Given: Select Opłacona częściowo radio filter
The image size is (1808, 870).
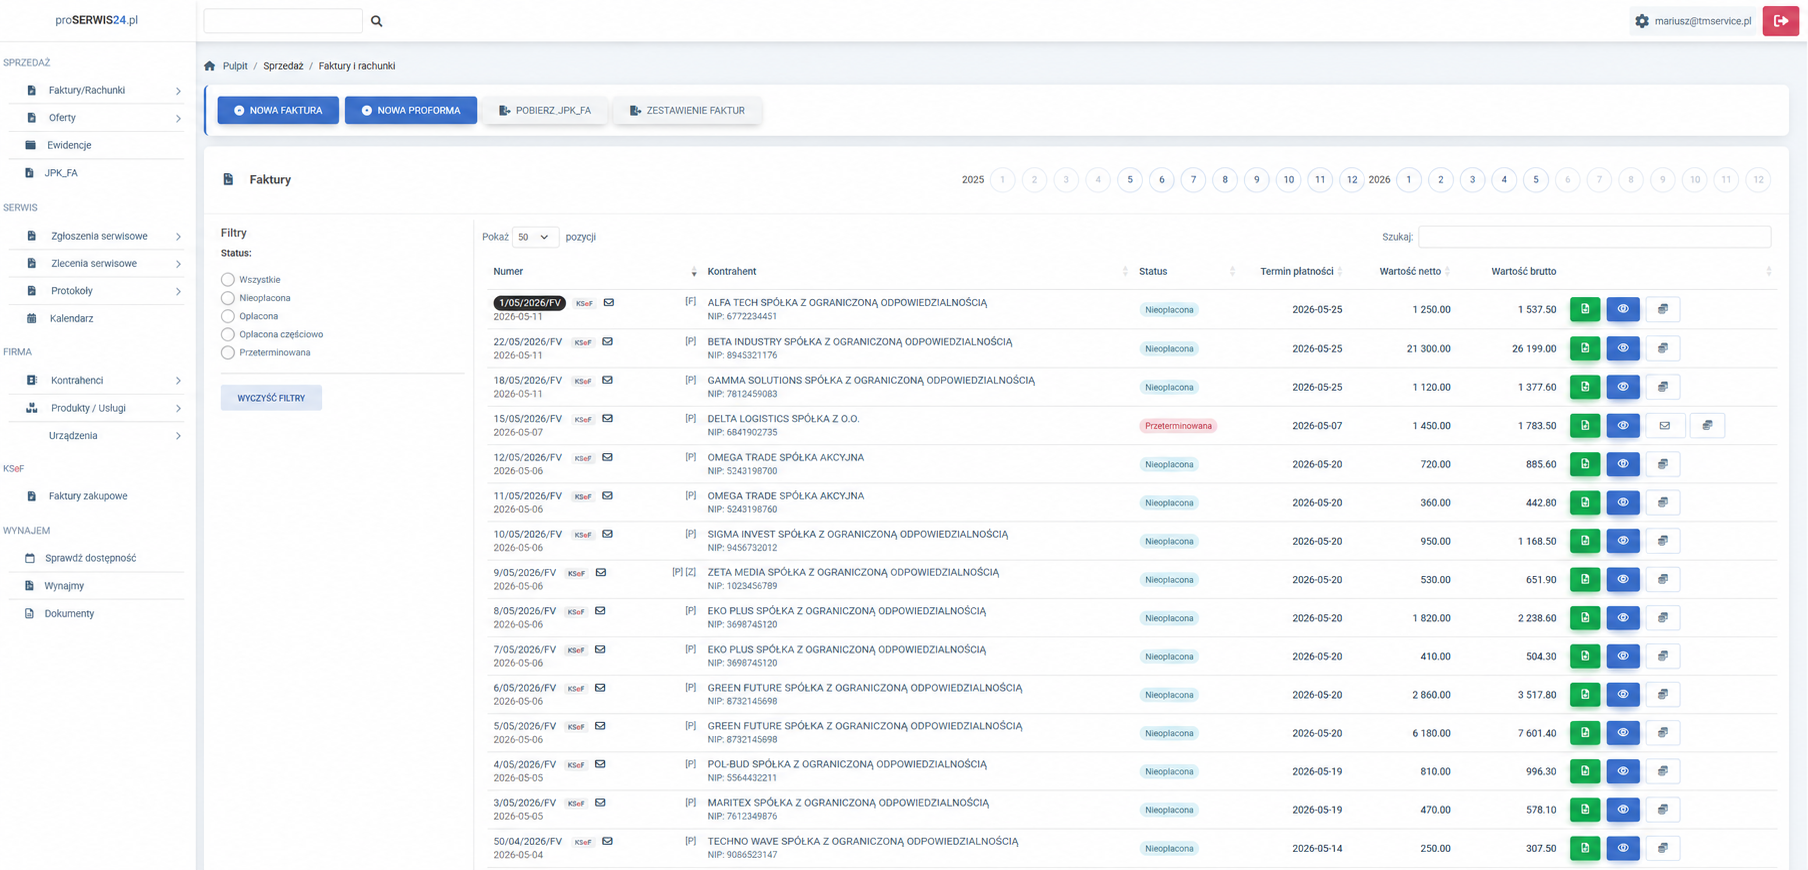Looking at the screenshot, I should (x=228, y=334).
